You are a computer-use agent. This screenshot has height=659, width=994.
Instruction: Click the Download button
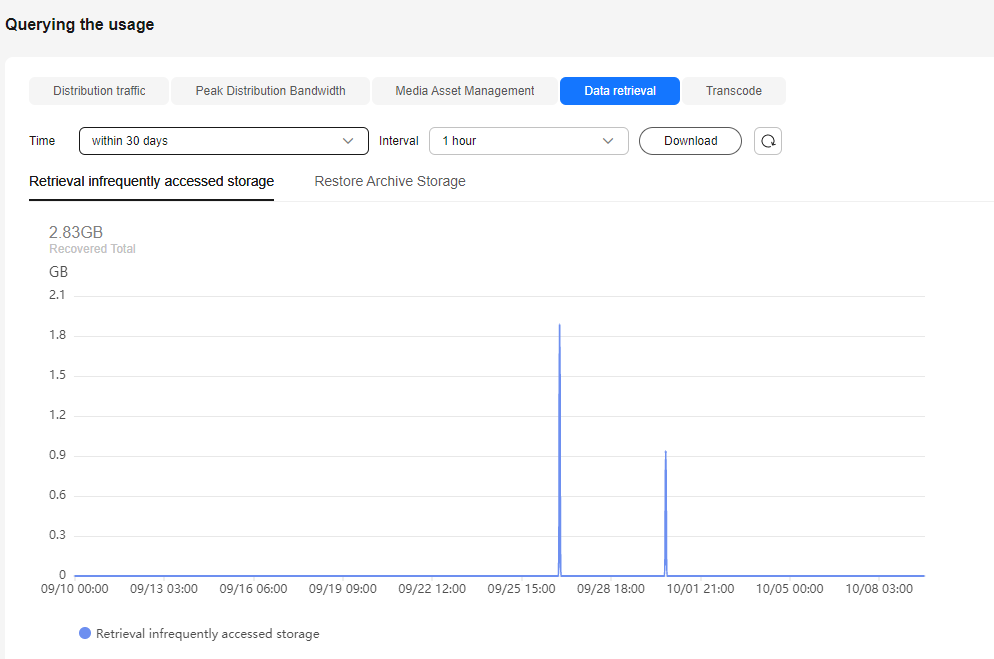690,141
